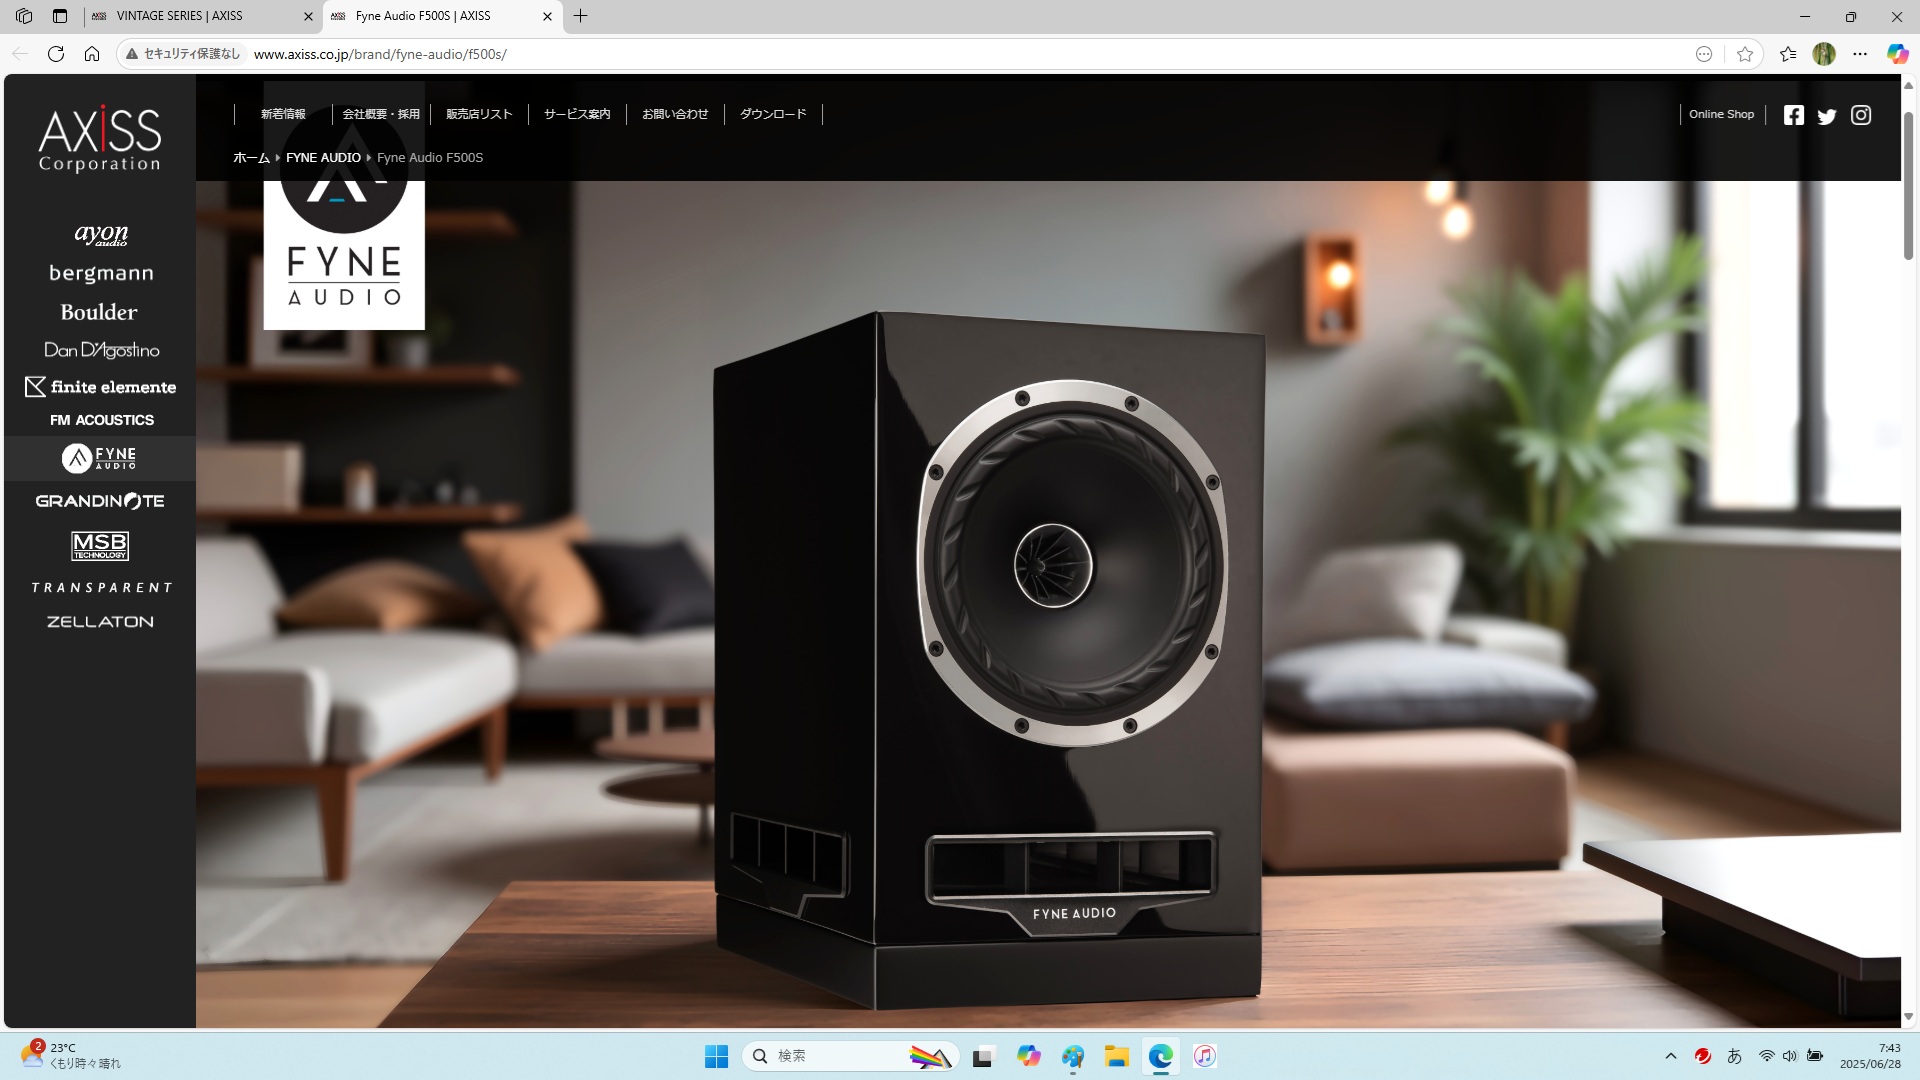Screen dimensions: 1920x1080
Task: Open the iTunes music app on taskbar
Action: pyautogui.click(x=1204, y=1056)
